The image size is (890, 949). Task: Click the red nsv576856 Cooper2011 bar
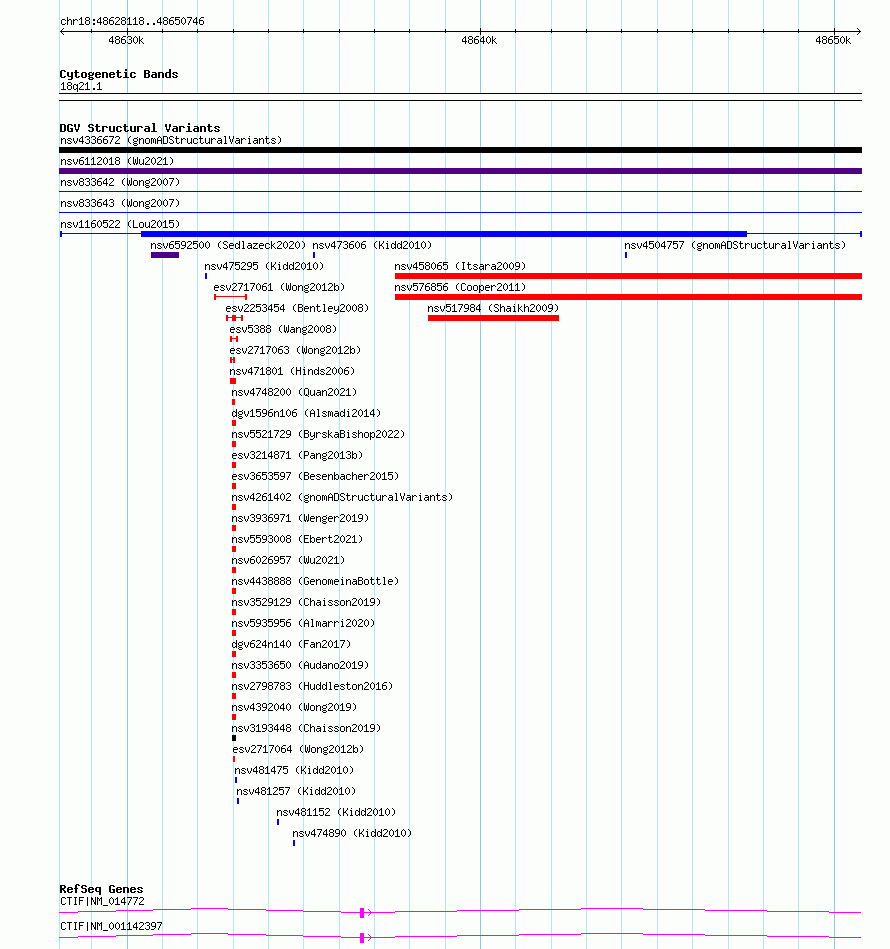(x=628, y=297)
